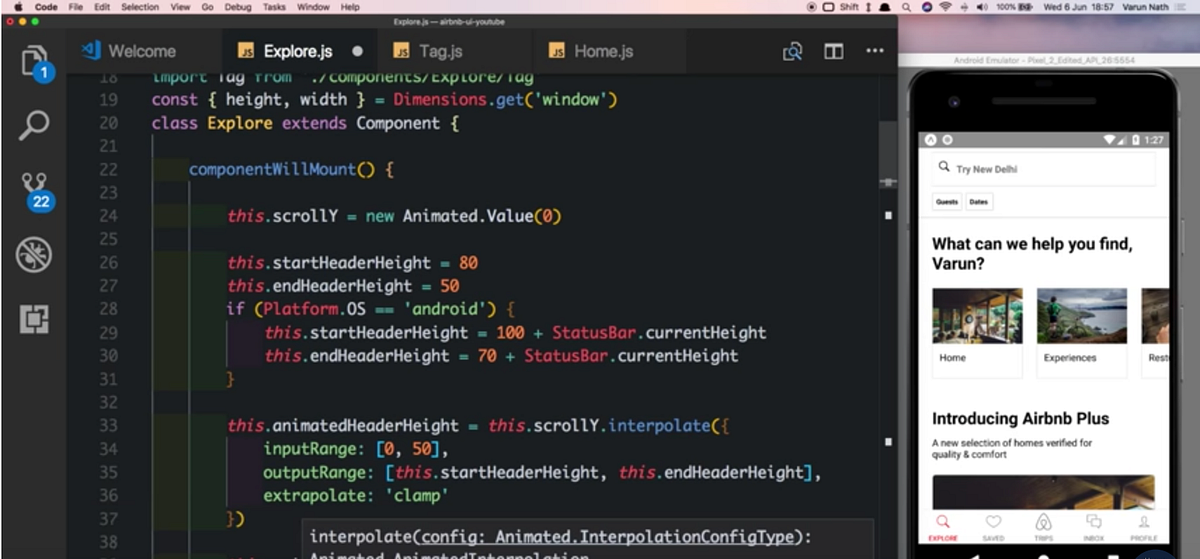This screenshot has width=1200, height=559.
Task: Click the 'this.startHeaderHeight = 80' line
Action: click(x=352, y=262)
